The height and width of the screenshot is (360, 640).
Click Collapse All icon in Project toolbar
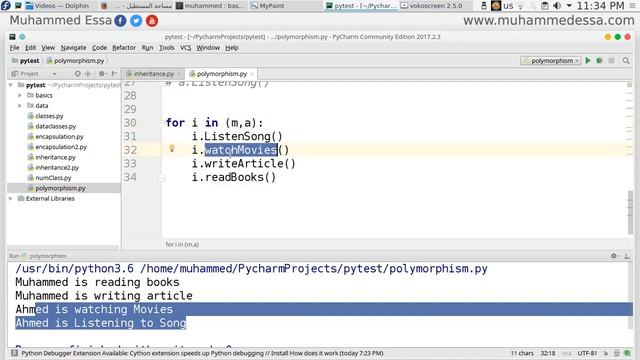tap(88, 73)
